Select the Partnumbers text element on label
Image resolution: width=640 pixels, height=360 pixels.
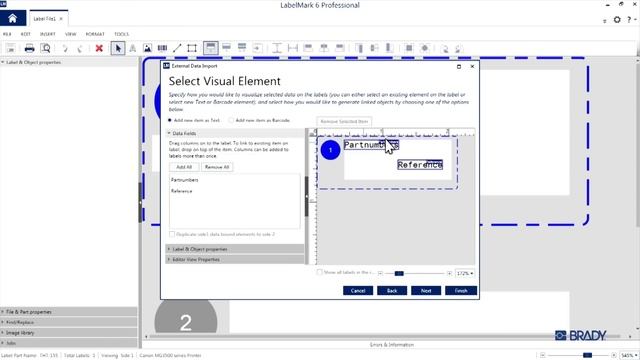pos(371,145)
